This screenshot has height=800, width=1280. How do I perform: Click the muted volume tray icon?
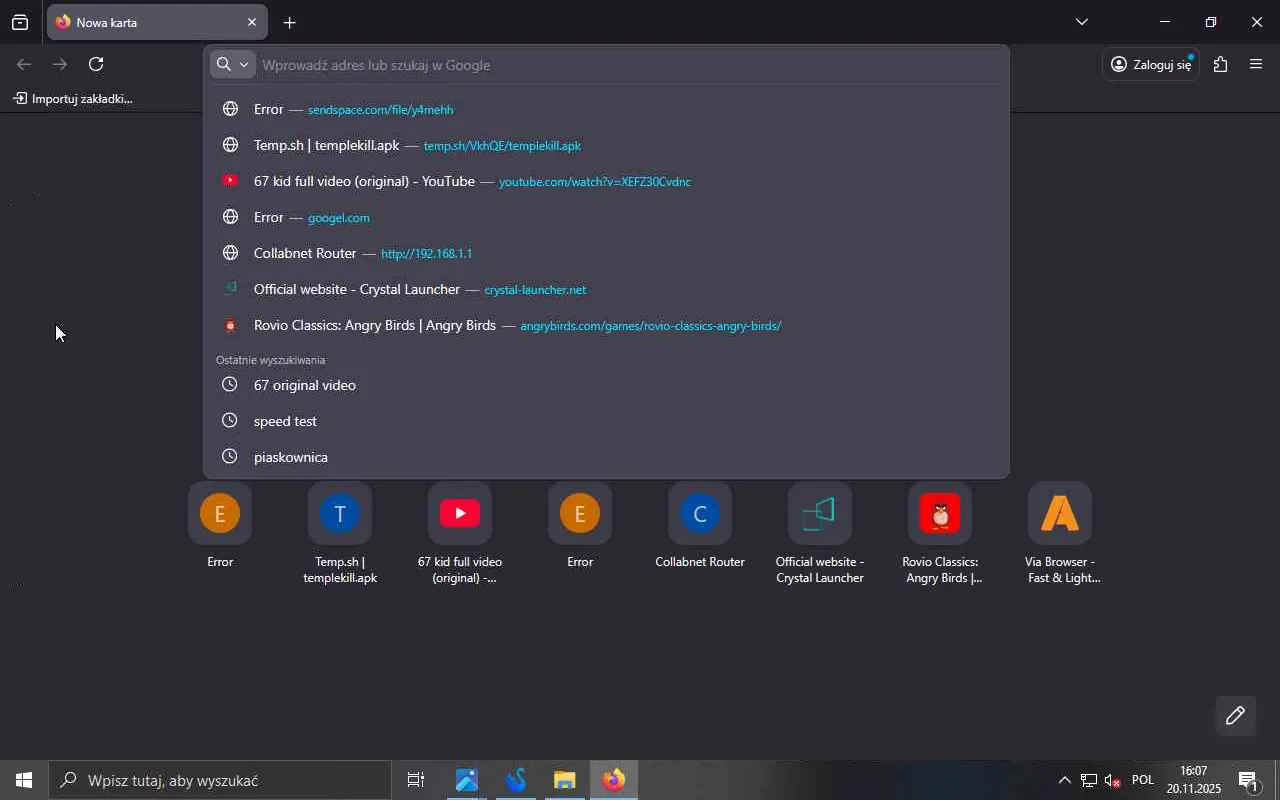coord(1112,780)
